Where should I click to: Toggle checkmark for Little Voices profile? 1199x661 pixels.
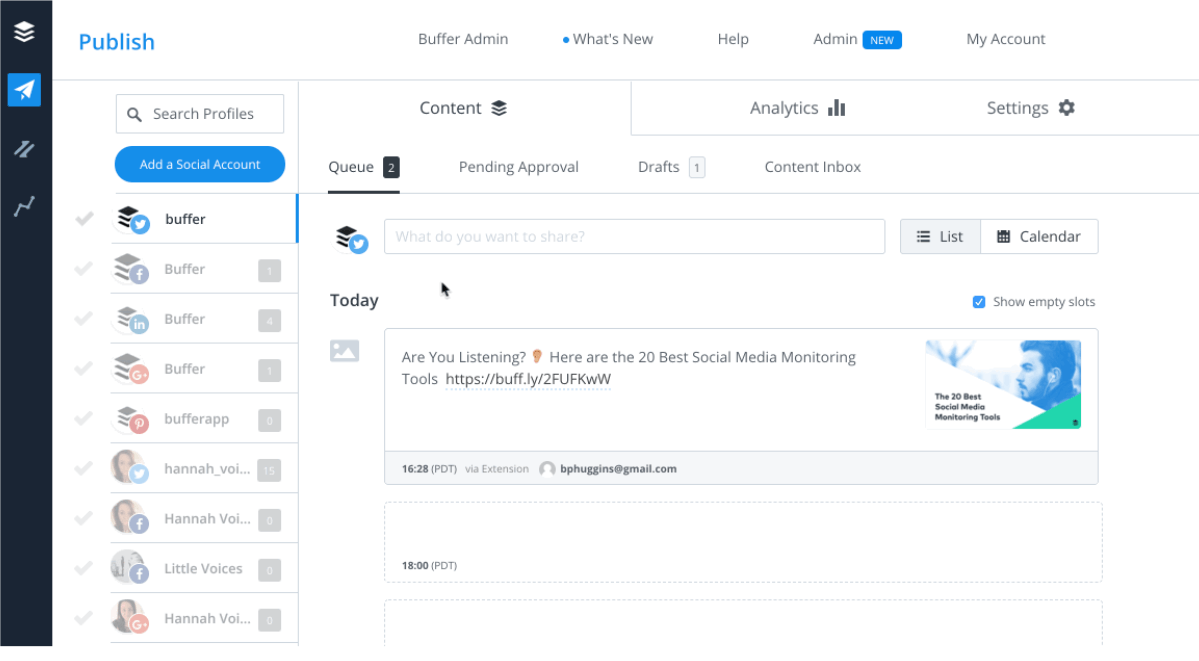(84, 568)
